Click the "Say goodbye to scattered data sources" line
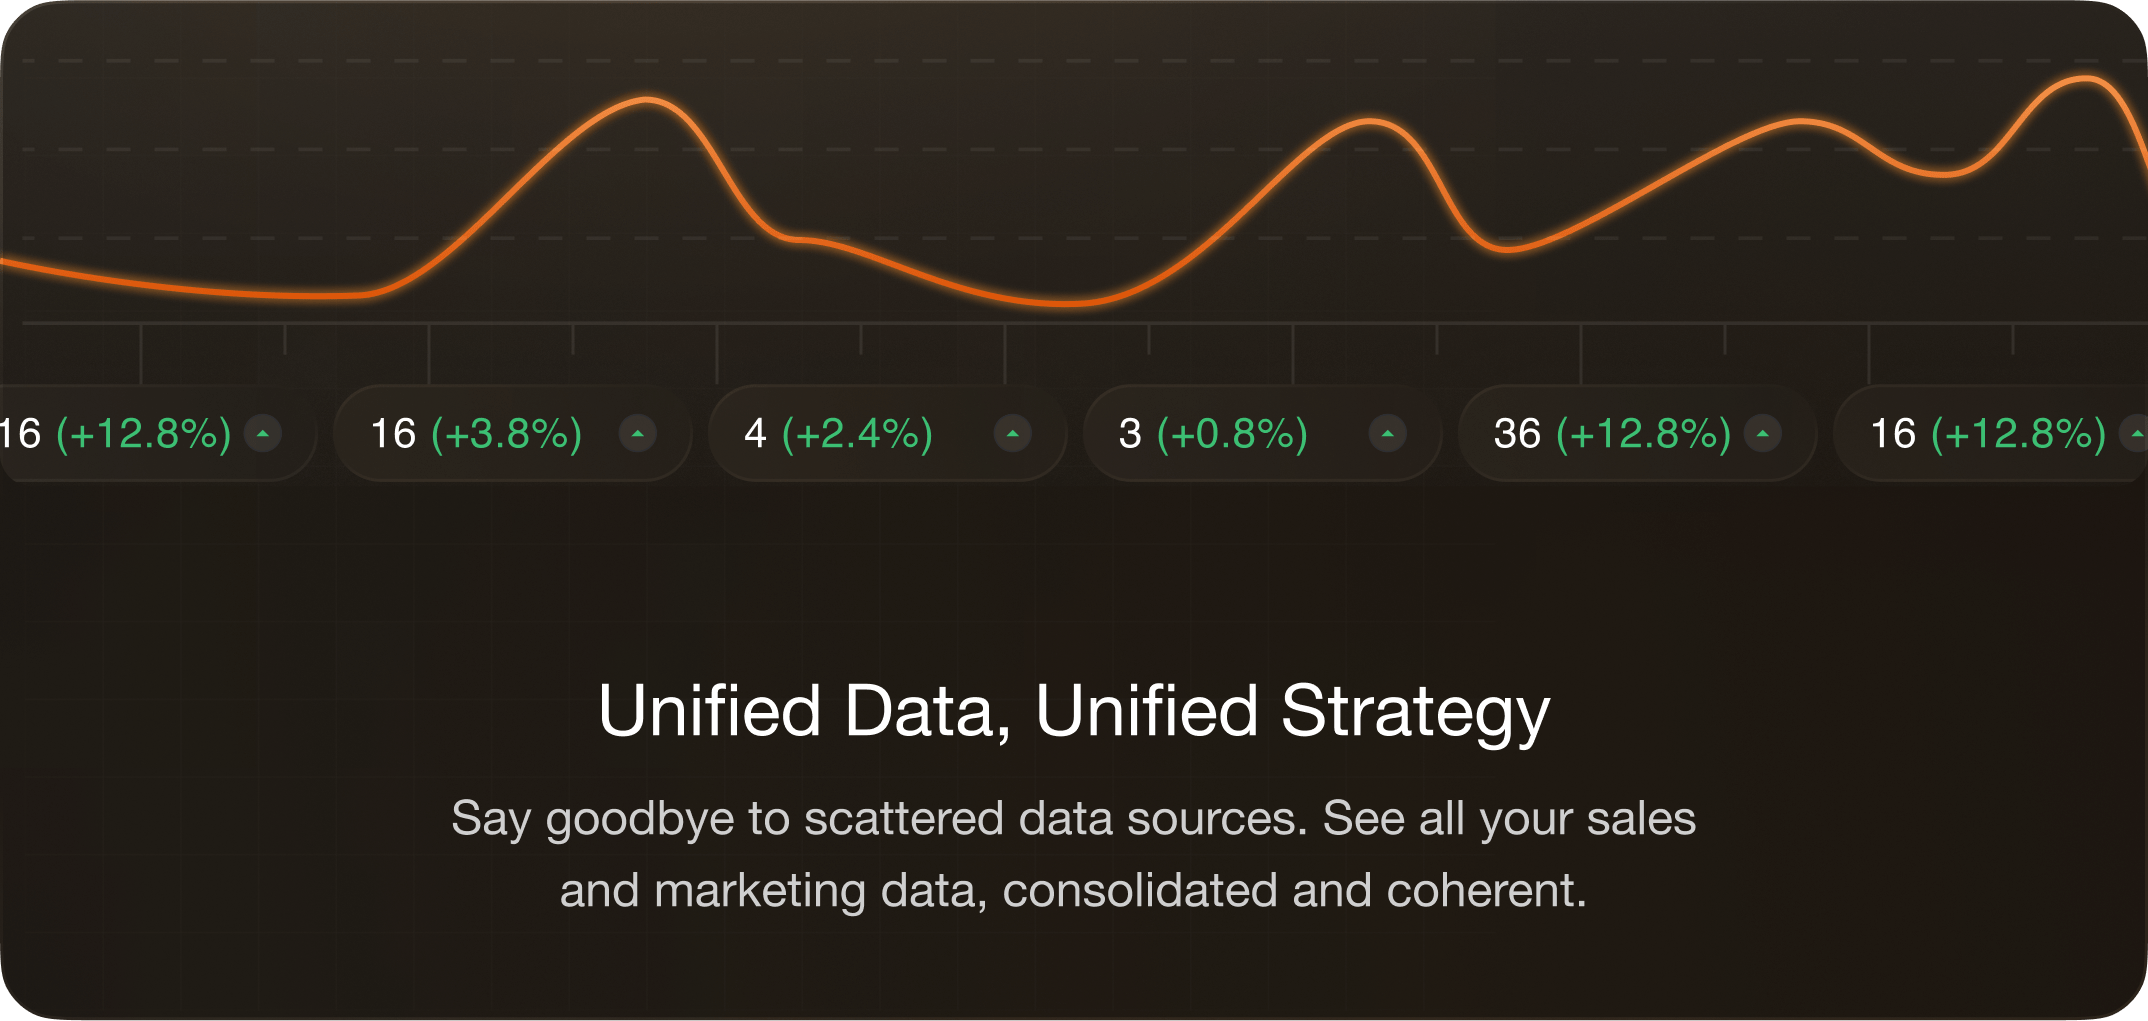This screenshot has width=2148, height=1021. tap(1074, 818)
